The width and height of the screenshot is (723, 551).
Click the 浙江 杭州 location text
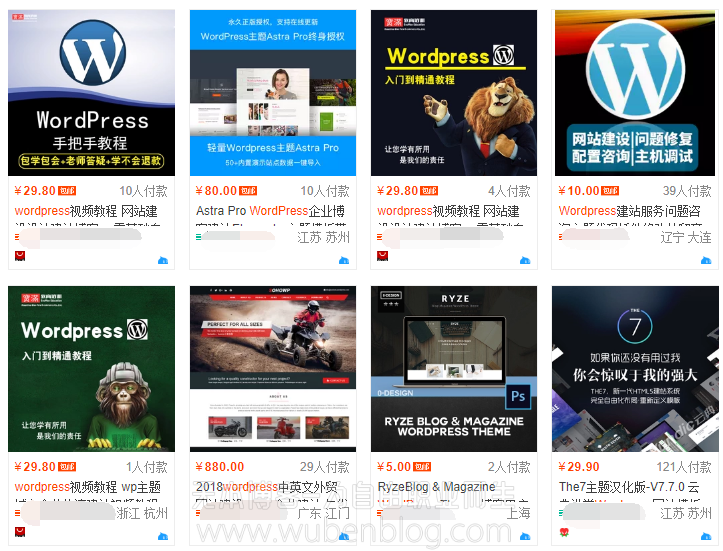pyautogui.click(x=142, y=513)
